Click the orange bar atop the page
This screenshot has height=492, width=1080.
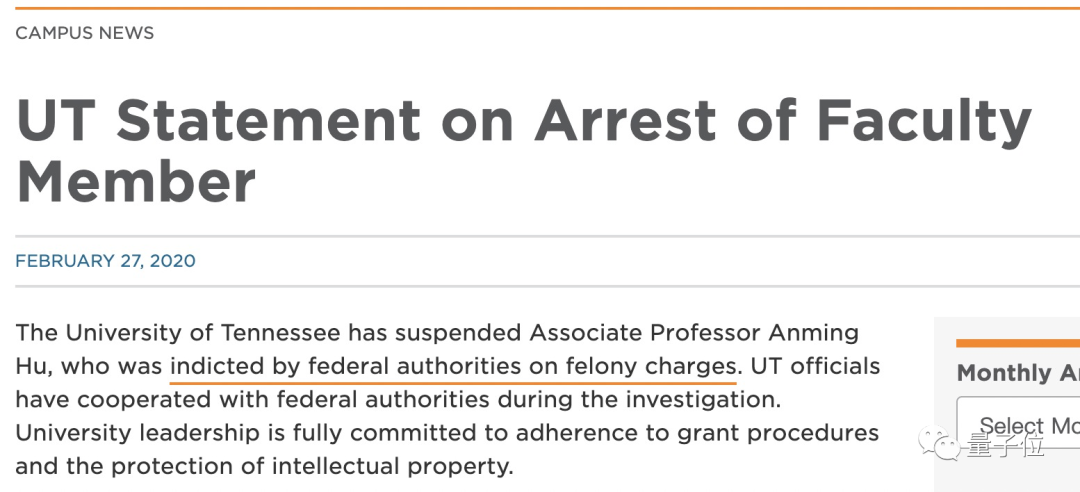click(x=540, y=8)
